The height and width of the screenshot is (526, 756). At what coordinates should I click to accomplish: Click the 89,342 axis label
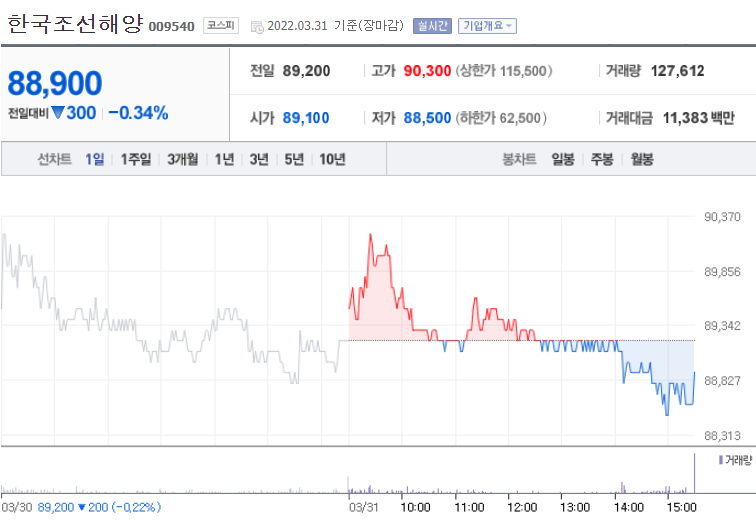coord(722,326)
